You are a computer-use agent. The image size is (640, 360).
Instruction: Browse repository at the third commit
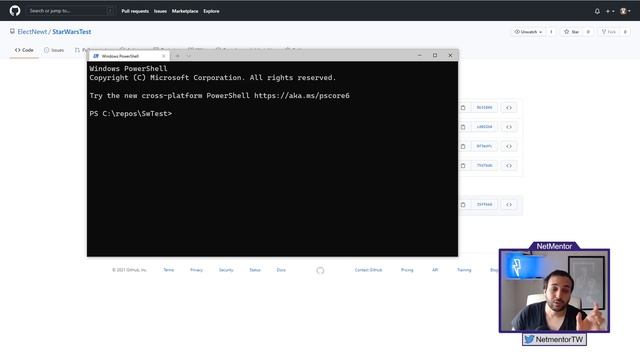[509, 146]
